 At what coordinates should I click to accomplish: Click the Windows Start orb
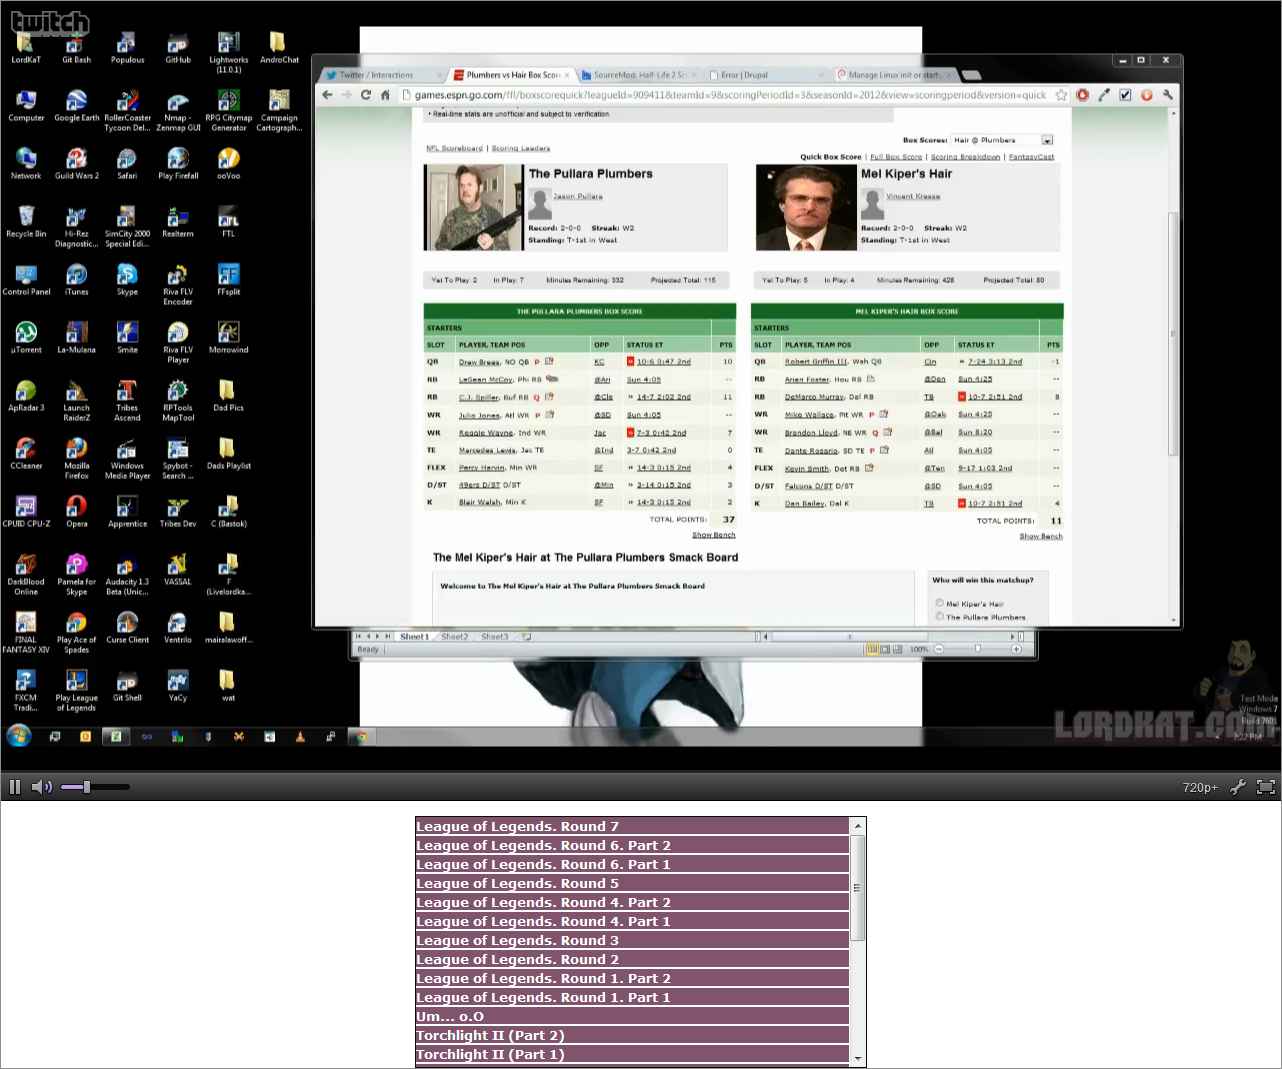pyautogui.click(x=19, y=736)
